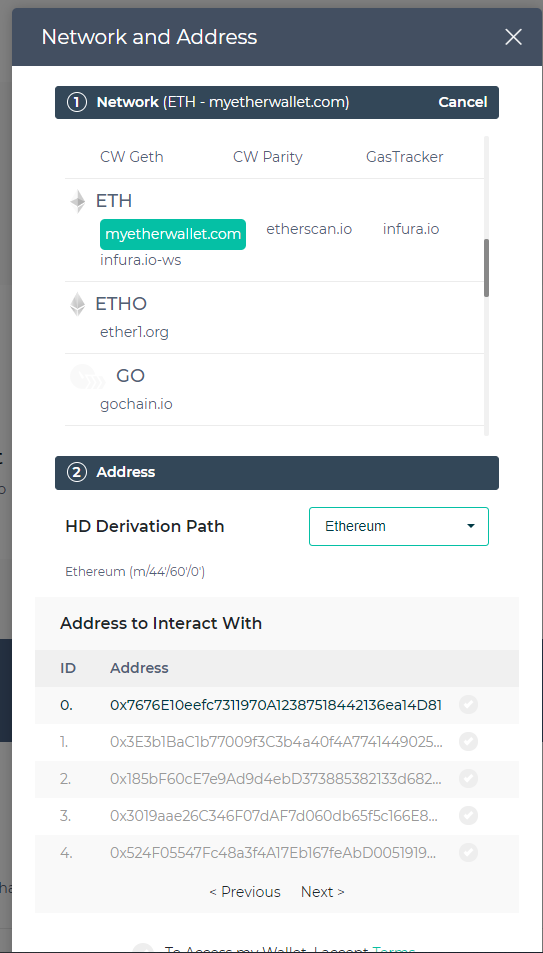Viewport: 543px width, 953px height.
Task: Open the HD Derivation Path dropdown
Action: pyautogui.click(x=399, y=526)
